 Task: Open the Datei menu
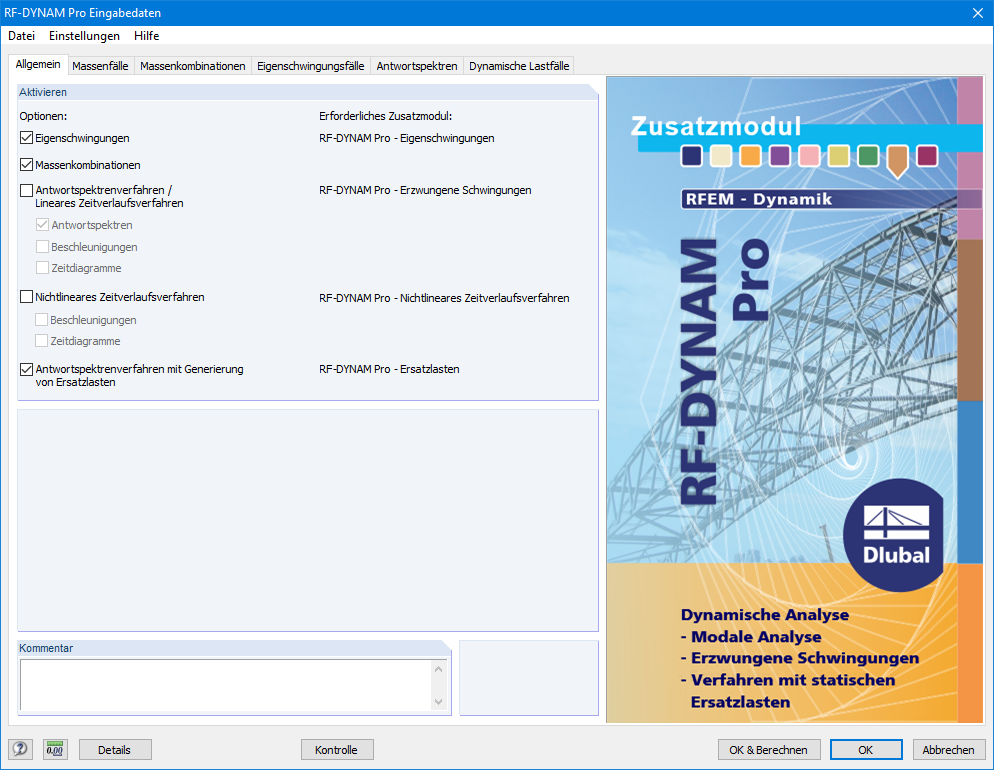coord(23,36)
